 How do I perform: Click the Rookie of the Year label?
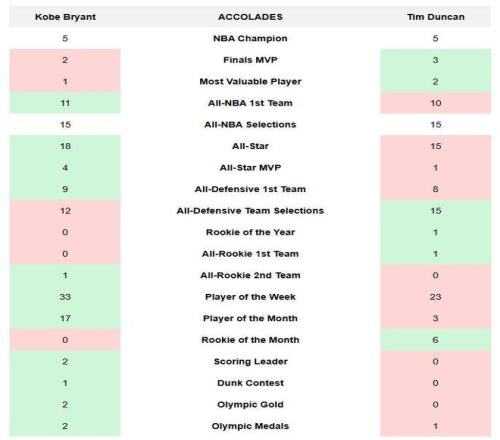pos(250,232)
